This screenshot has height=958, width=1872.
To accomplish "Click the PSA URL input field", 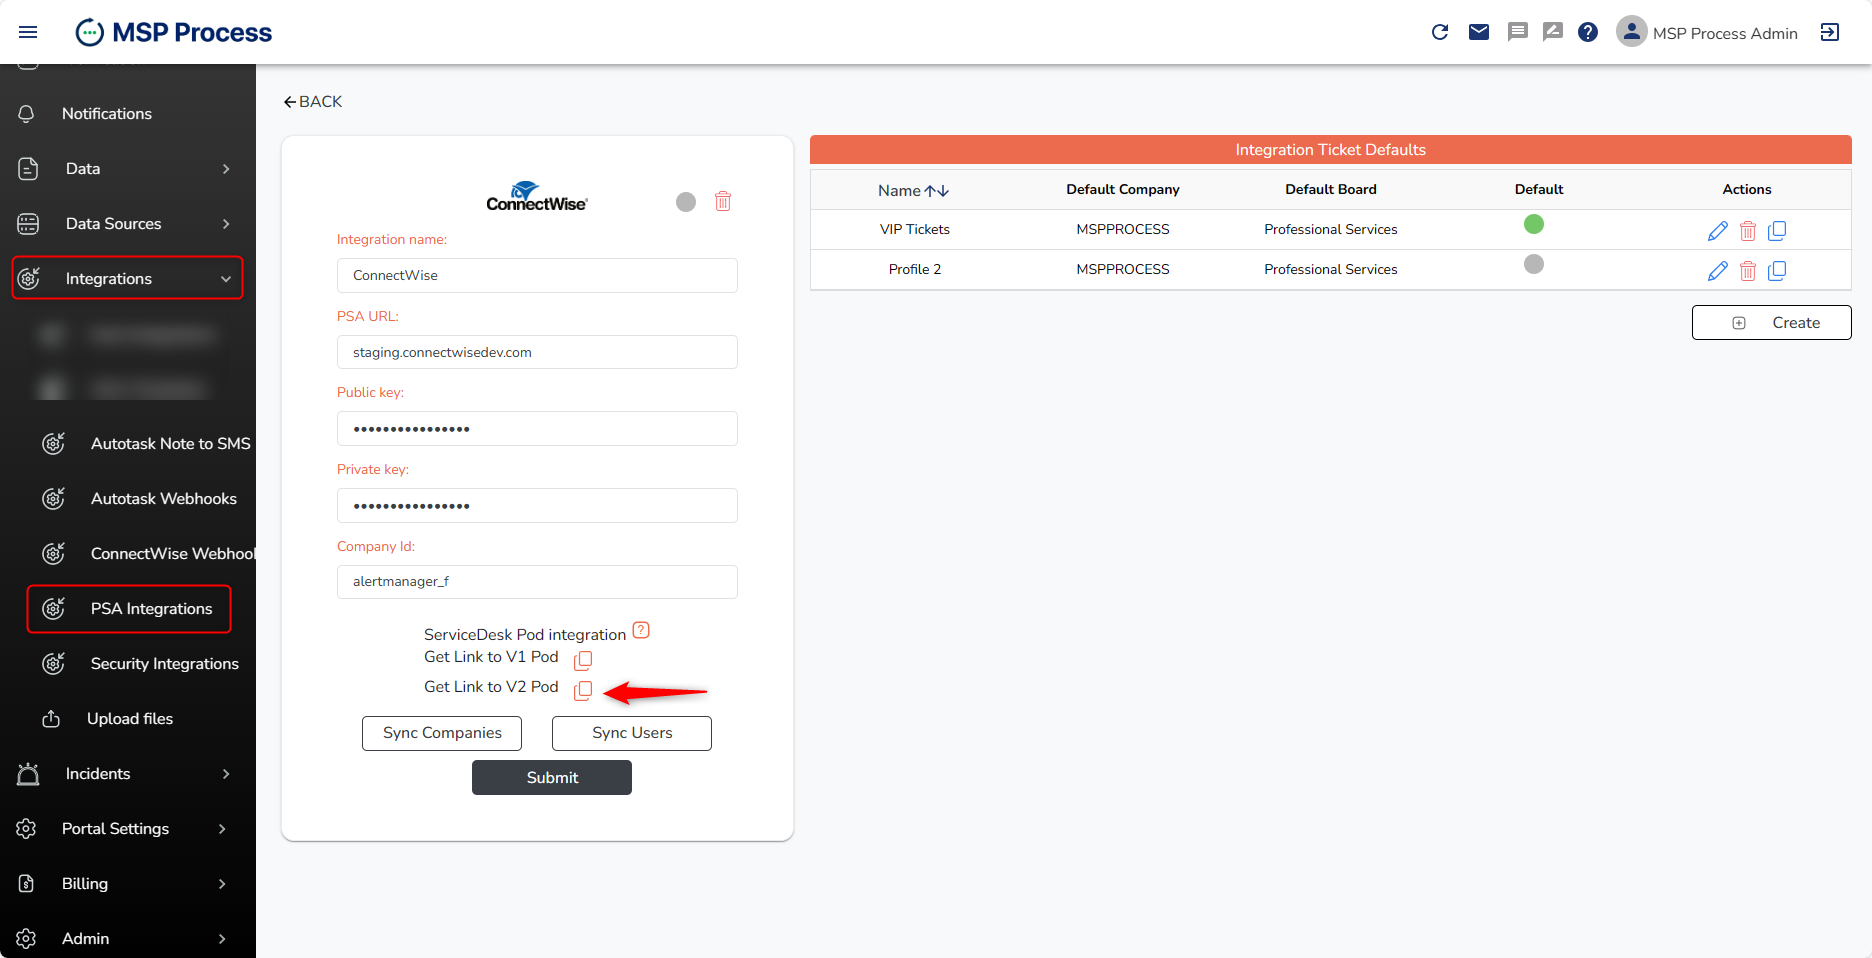I will [537, 352].
